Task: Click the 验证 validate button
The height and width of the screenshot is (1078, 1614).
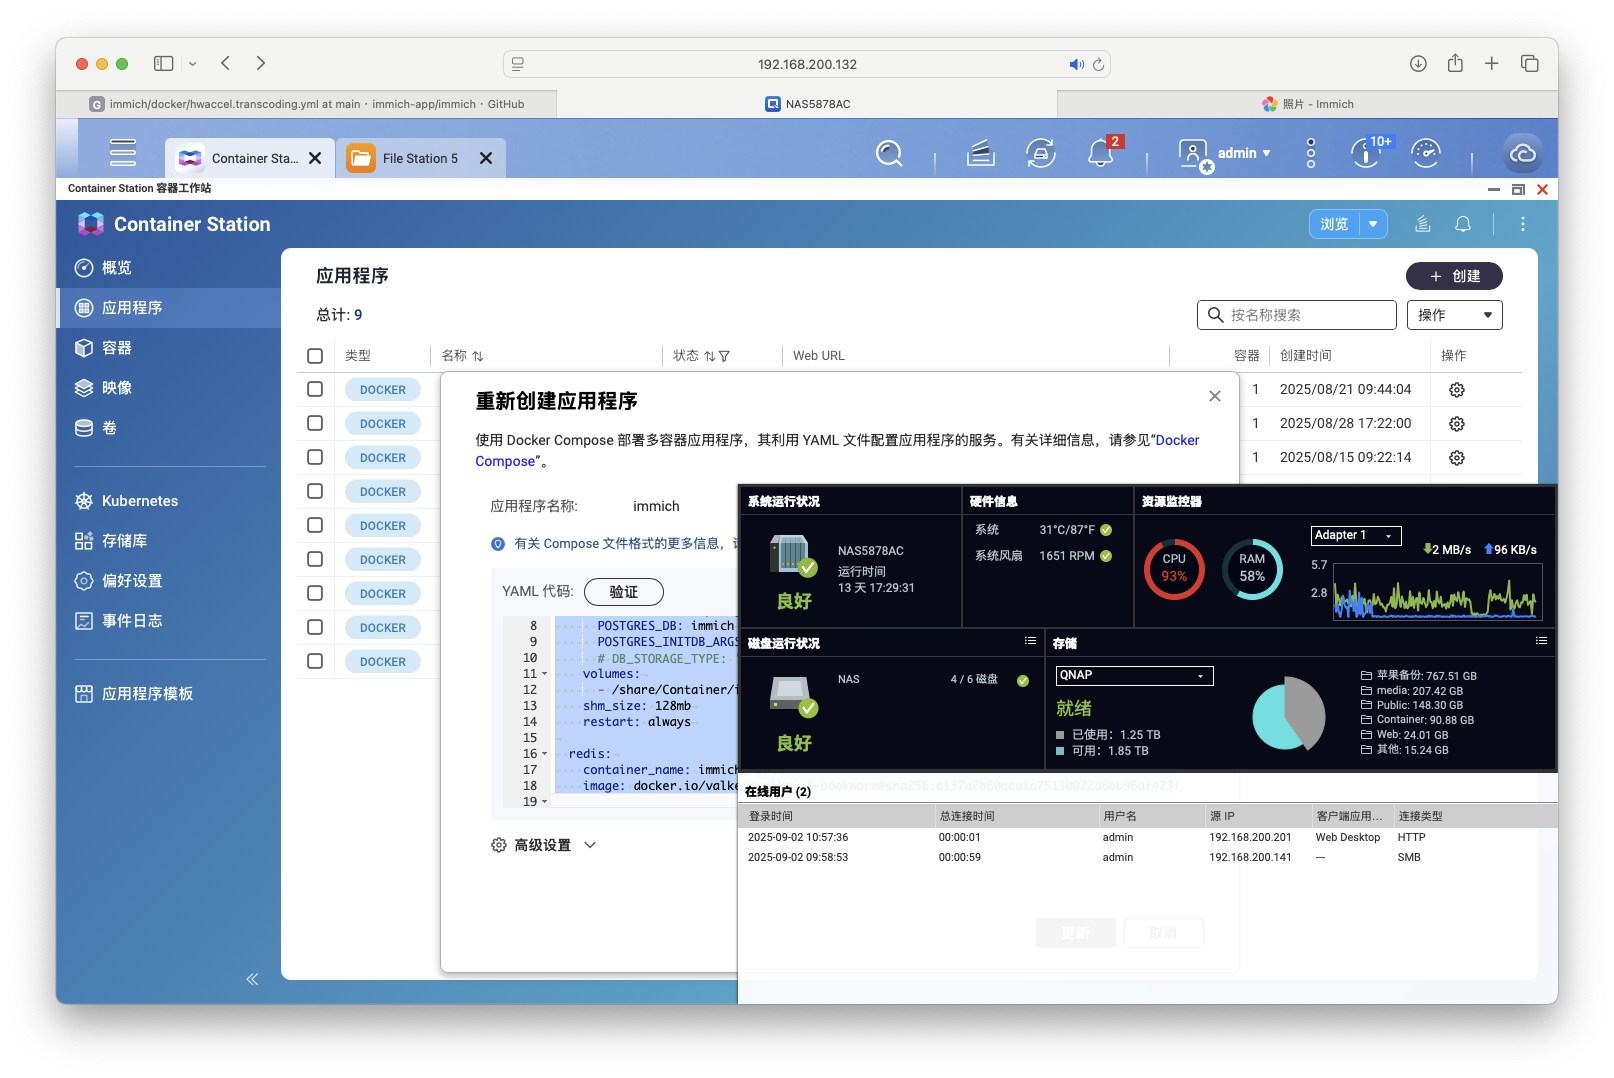Action: pos(623,592)
